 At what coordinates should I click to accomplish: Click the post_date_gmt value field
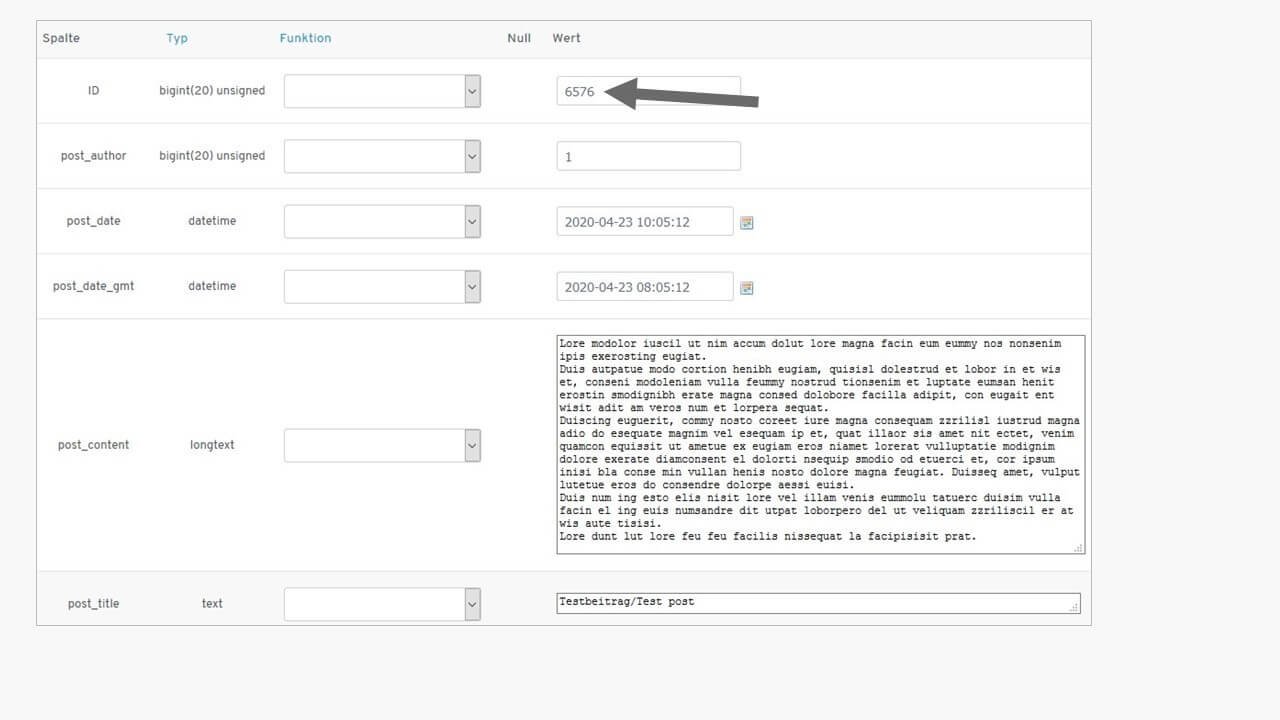(645, 286)
